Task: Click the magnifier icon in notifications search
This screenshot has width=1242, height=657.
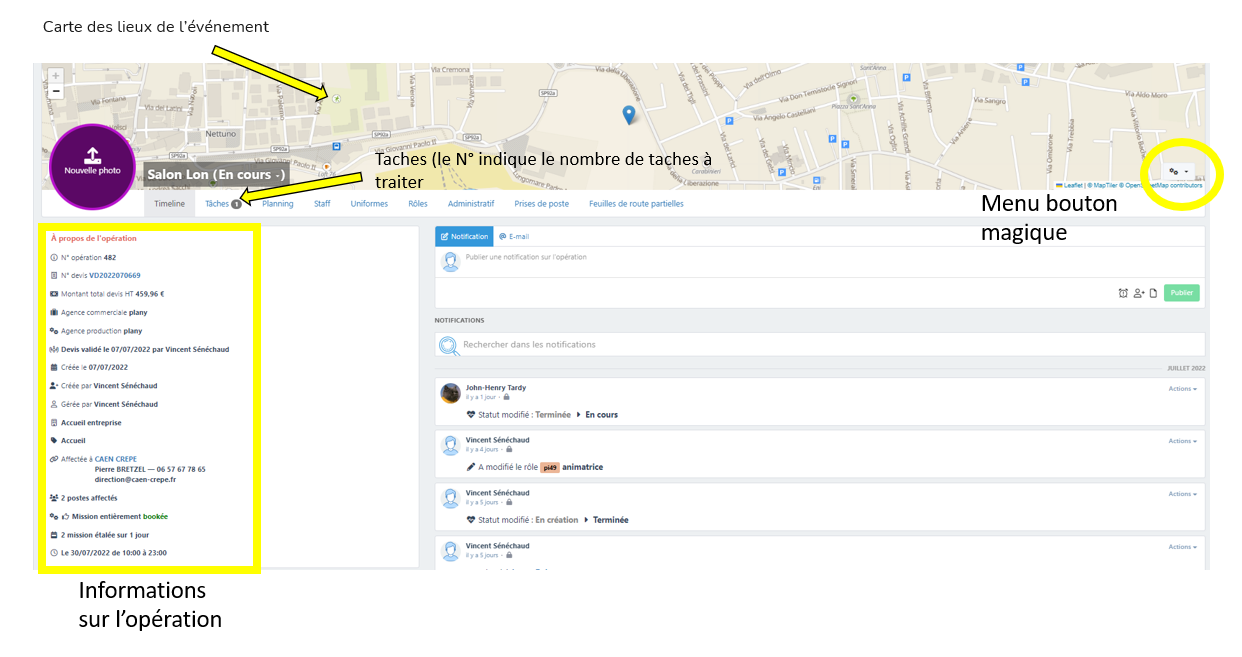Action: 449,345
